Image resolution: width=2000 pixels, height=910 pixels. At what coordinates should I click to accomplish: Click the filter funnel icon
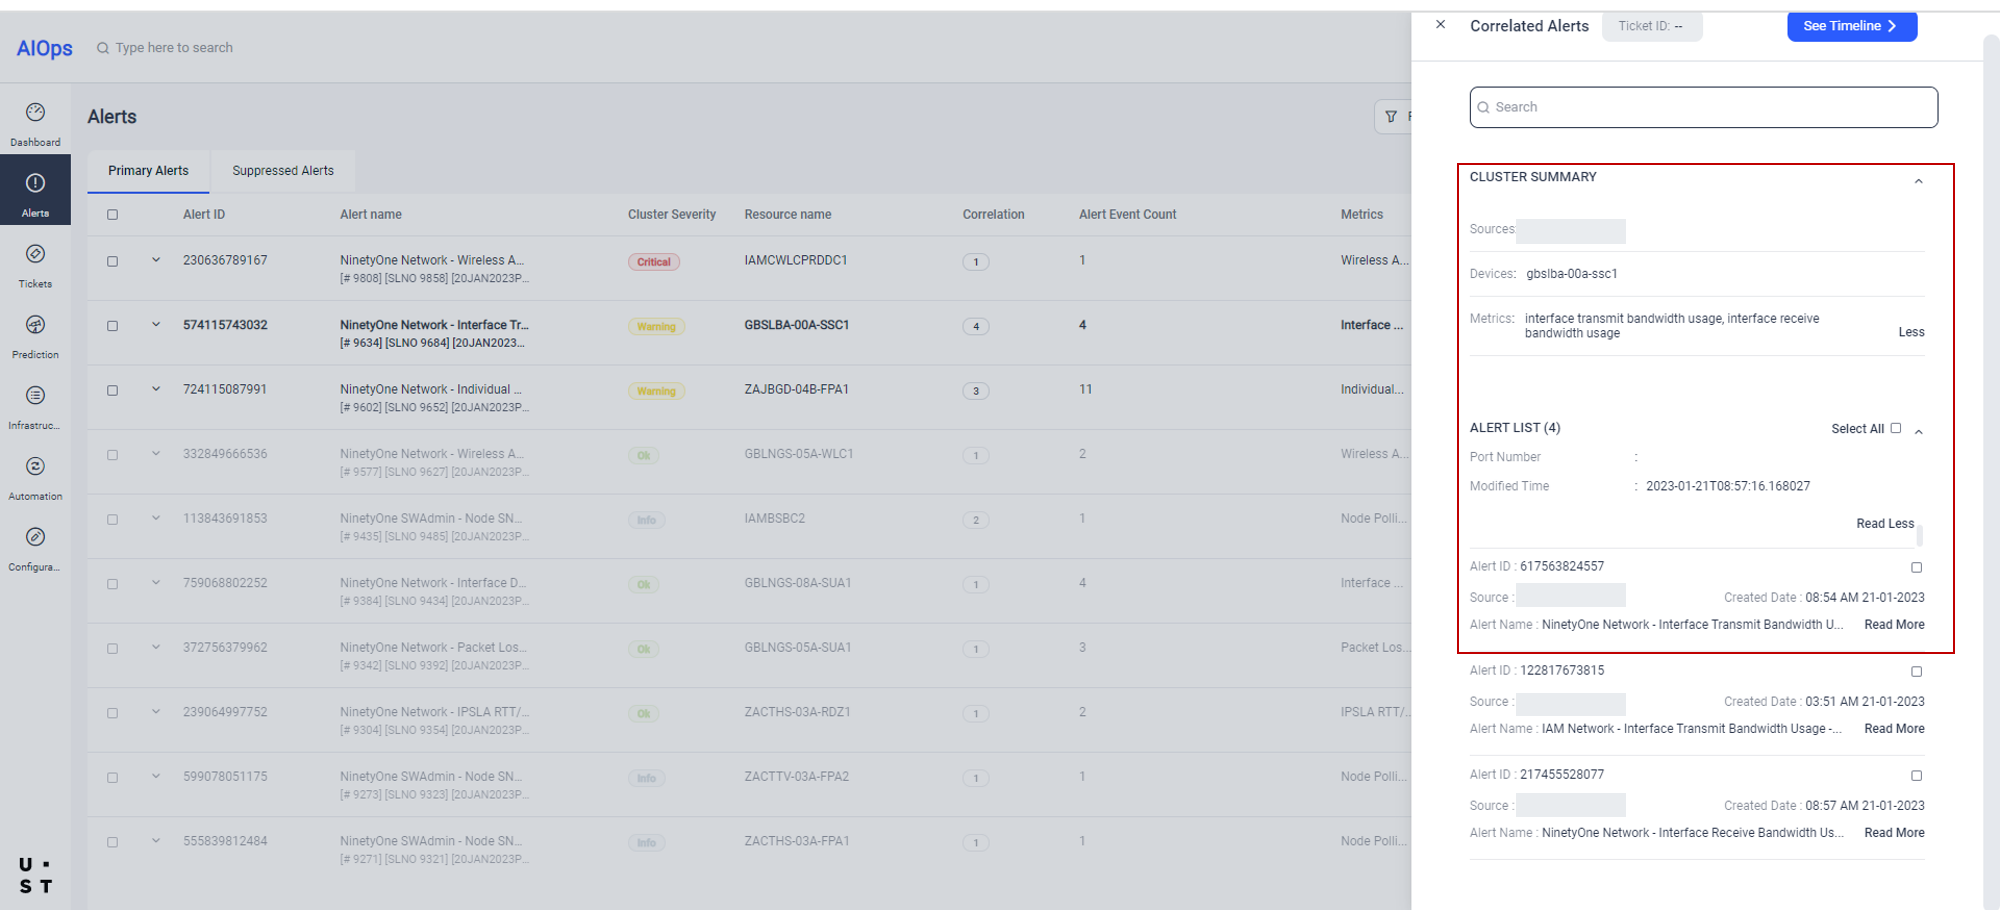tap(1391, 117)
